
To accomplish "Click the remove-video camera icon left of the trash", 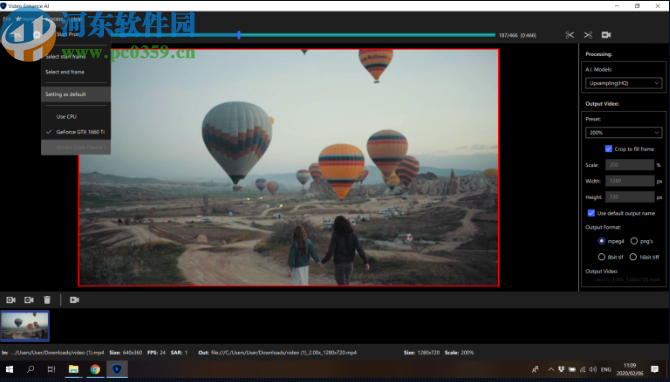I will (x=29, y=300).
